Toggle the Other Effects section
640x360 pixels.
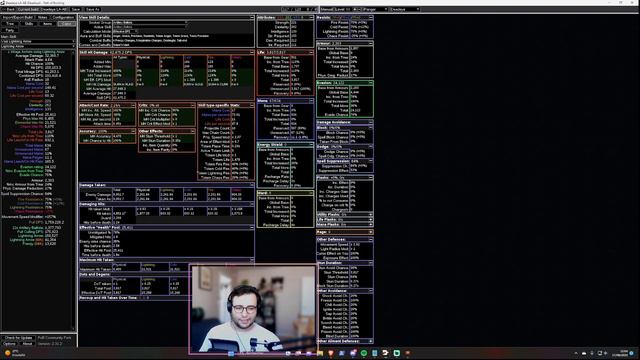pos(192,131)
